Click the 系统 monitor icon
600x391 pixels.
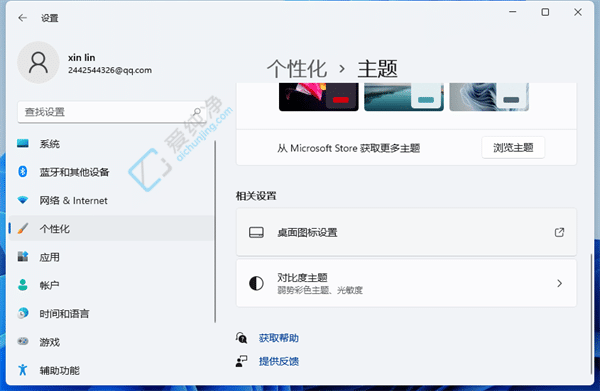(23, 143)
